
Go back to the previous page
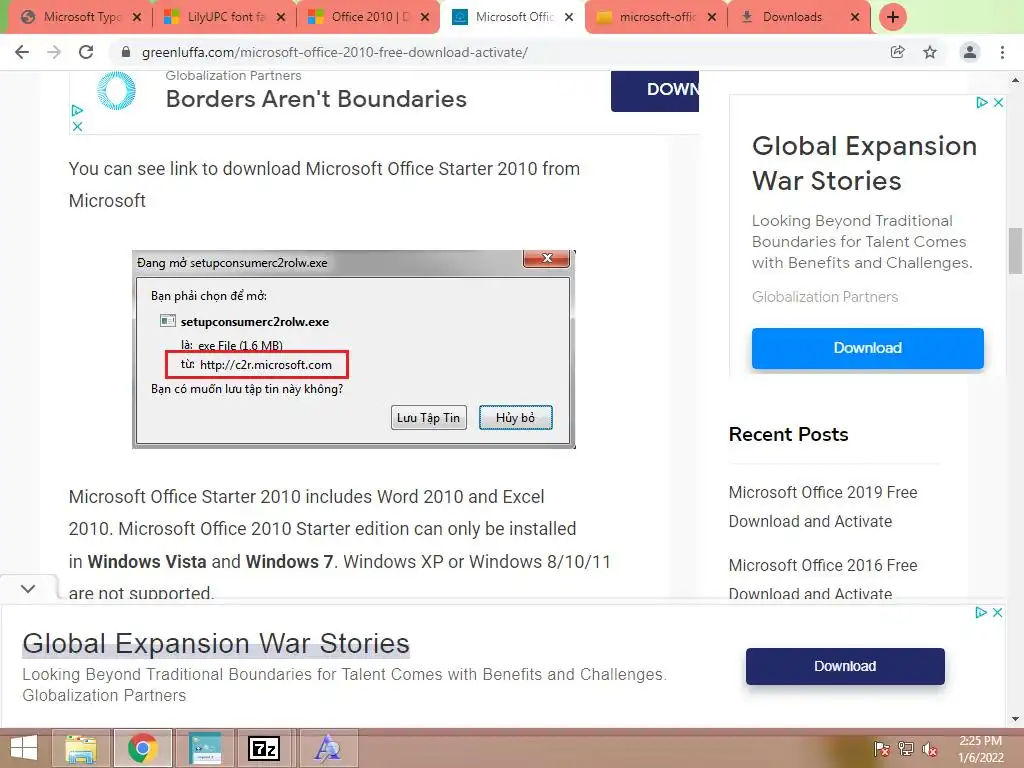[22, 52]
